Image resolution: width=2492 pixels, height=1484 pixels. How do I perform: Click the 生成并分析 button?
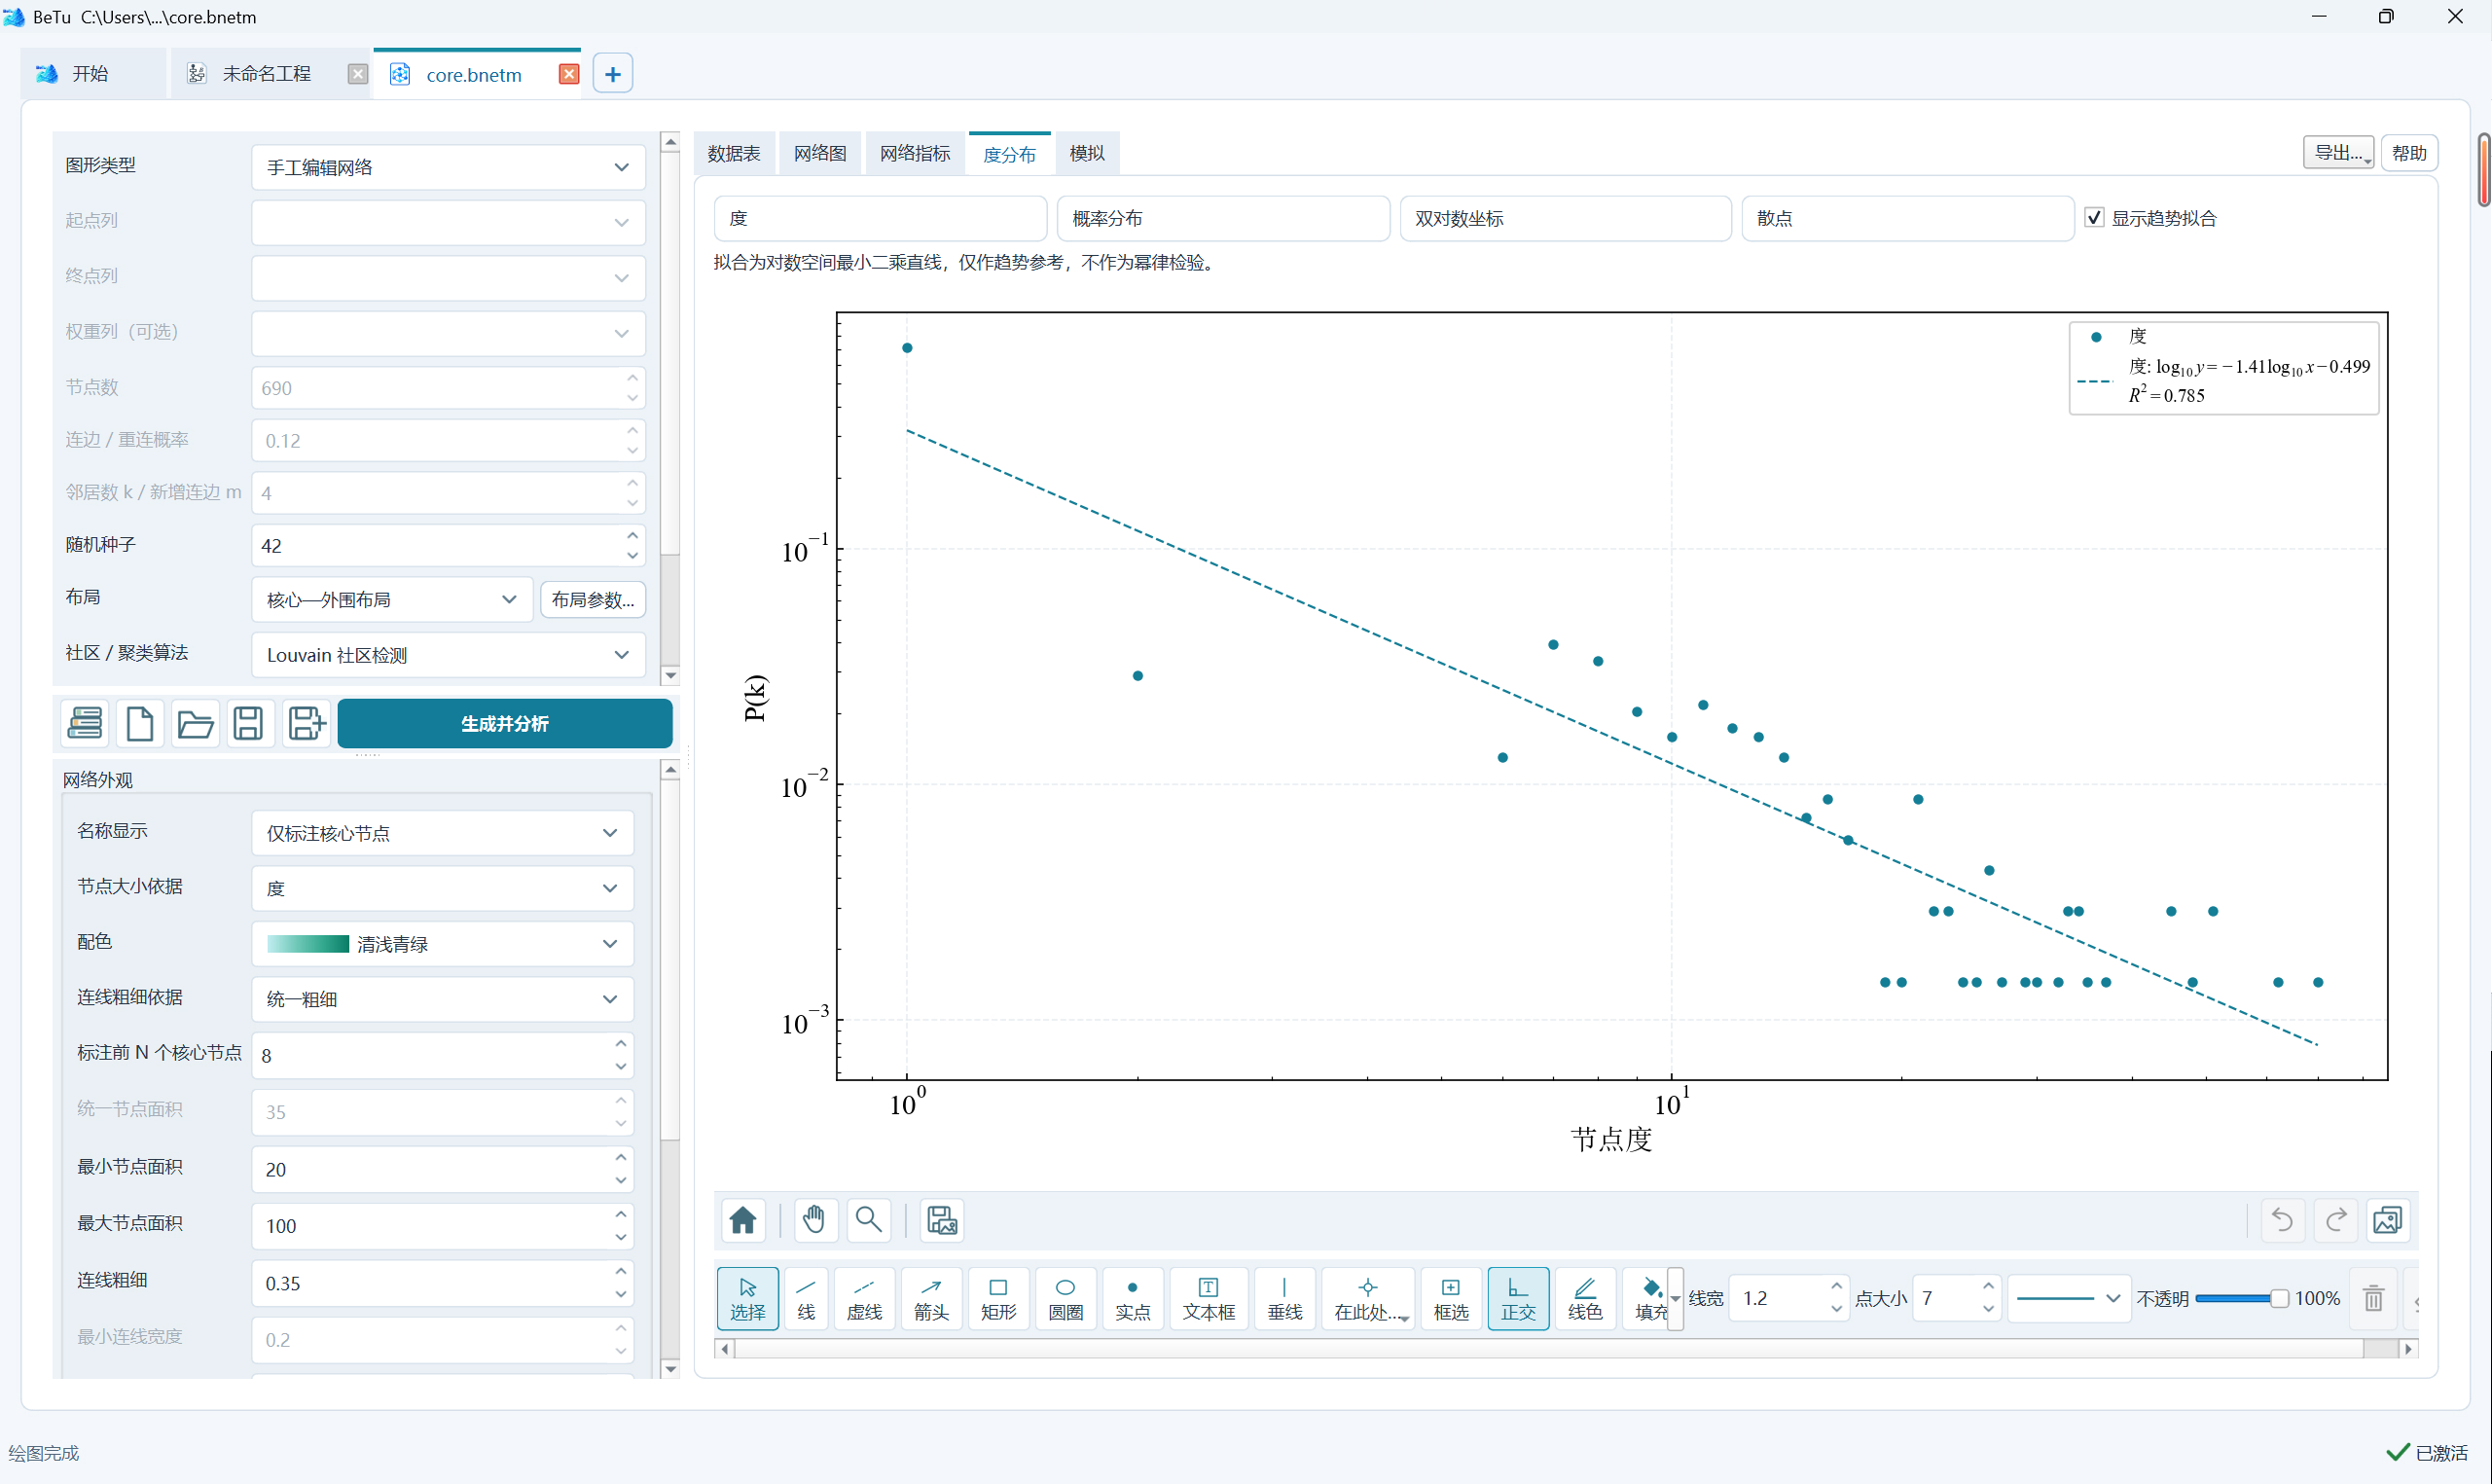pos(504,723)
